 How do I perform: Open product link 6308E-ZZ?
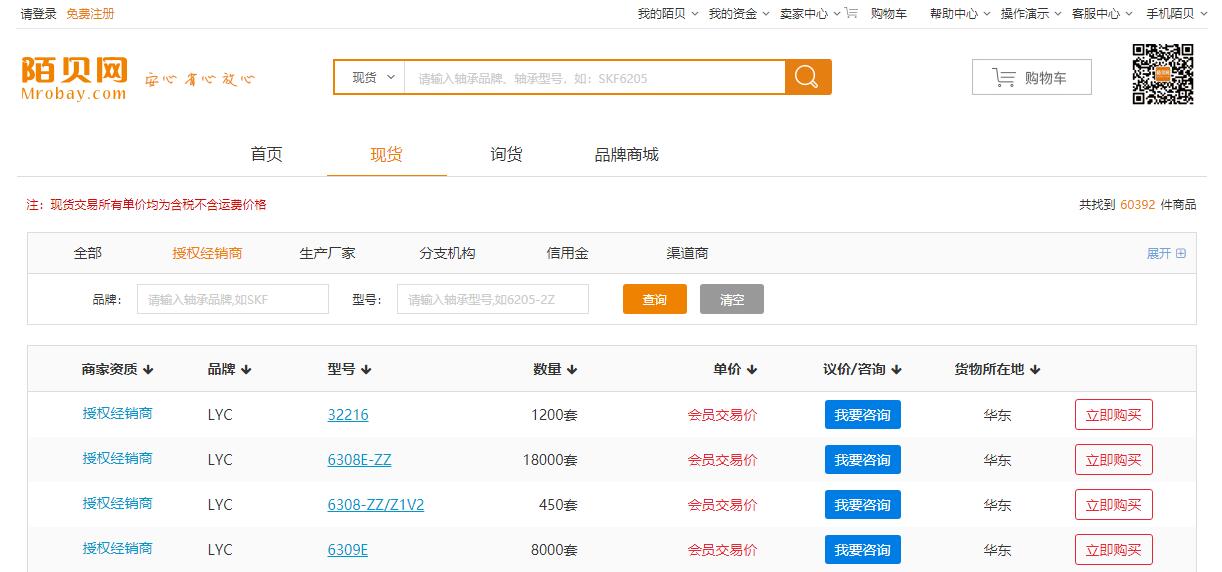359,460
